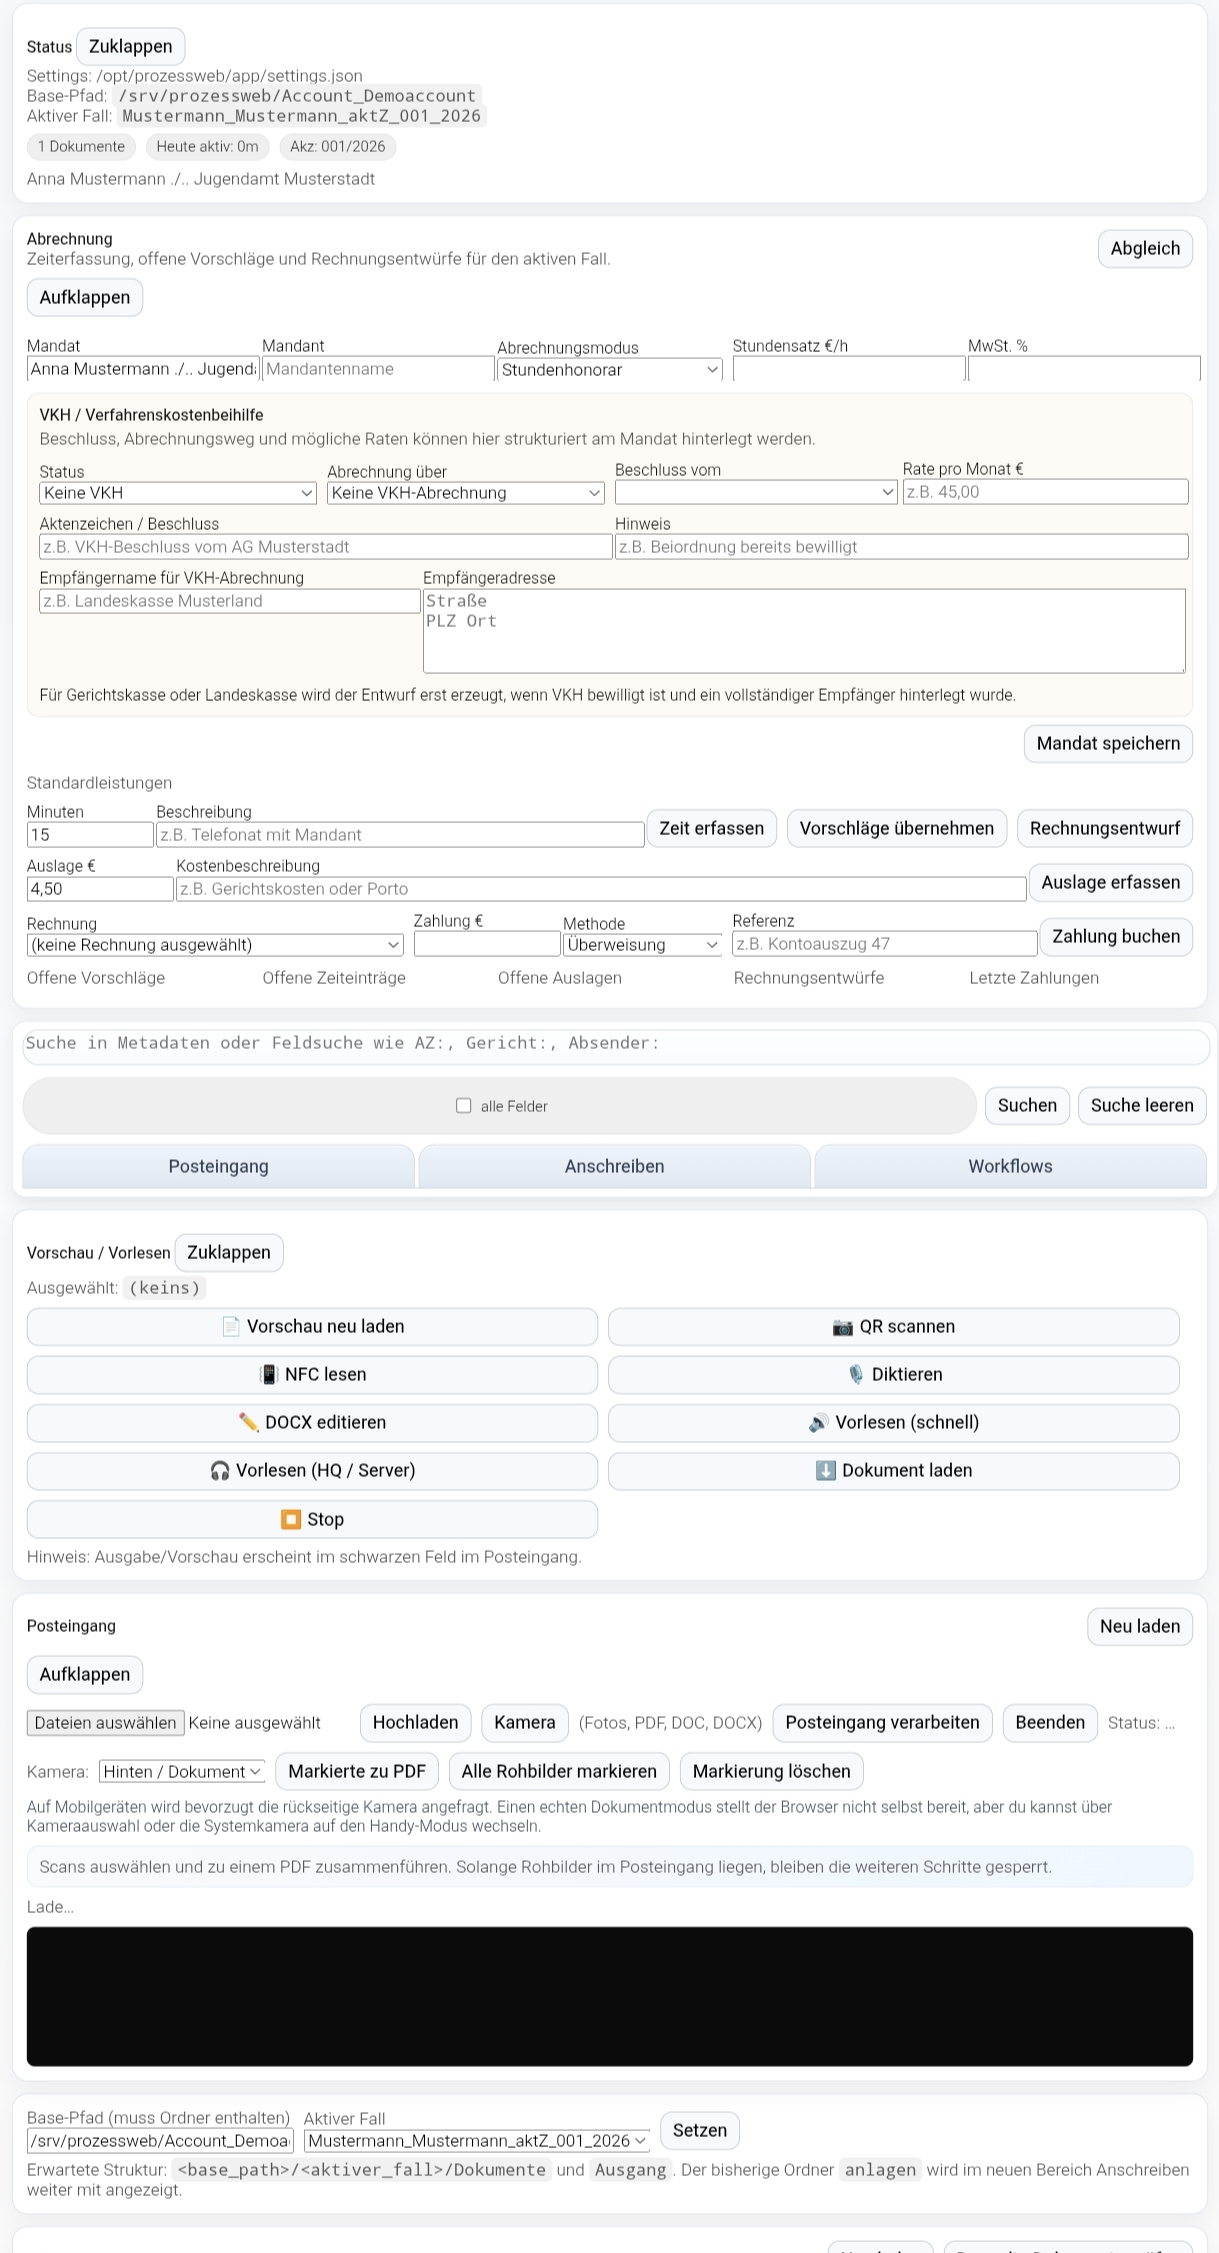This screenshot has height=2253, width=1219.
Task: Expand Abrechnung section via Aufklappen
Action: coord(85,297)
